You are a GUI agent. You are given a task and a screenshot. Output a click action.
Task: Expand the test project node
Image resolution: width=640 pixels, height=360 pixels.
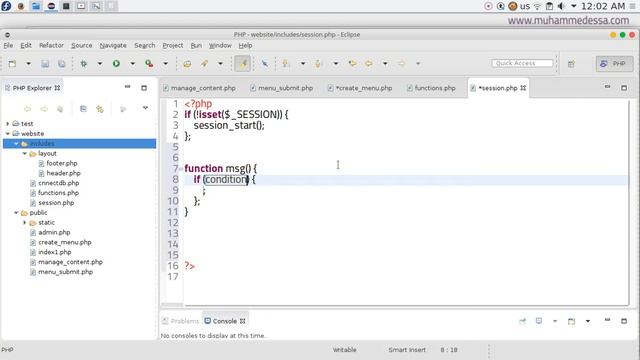click(7, 123)
